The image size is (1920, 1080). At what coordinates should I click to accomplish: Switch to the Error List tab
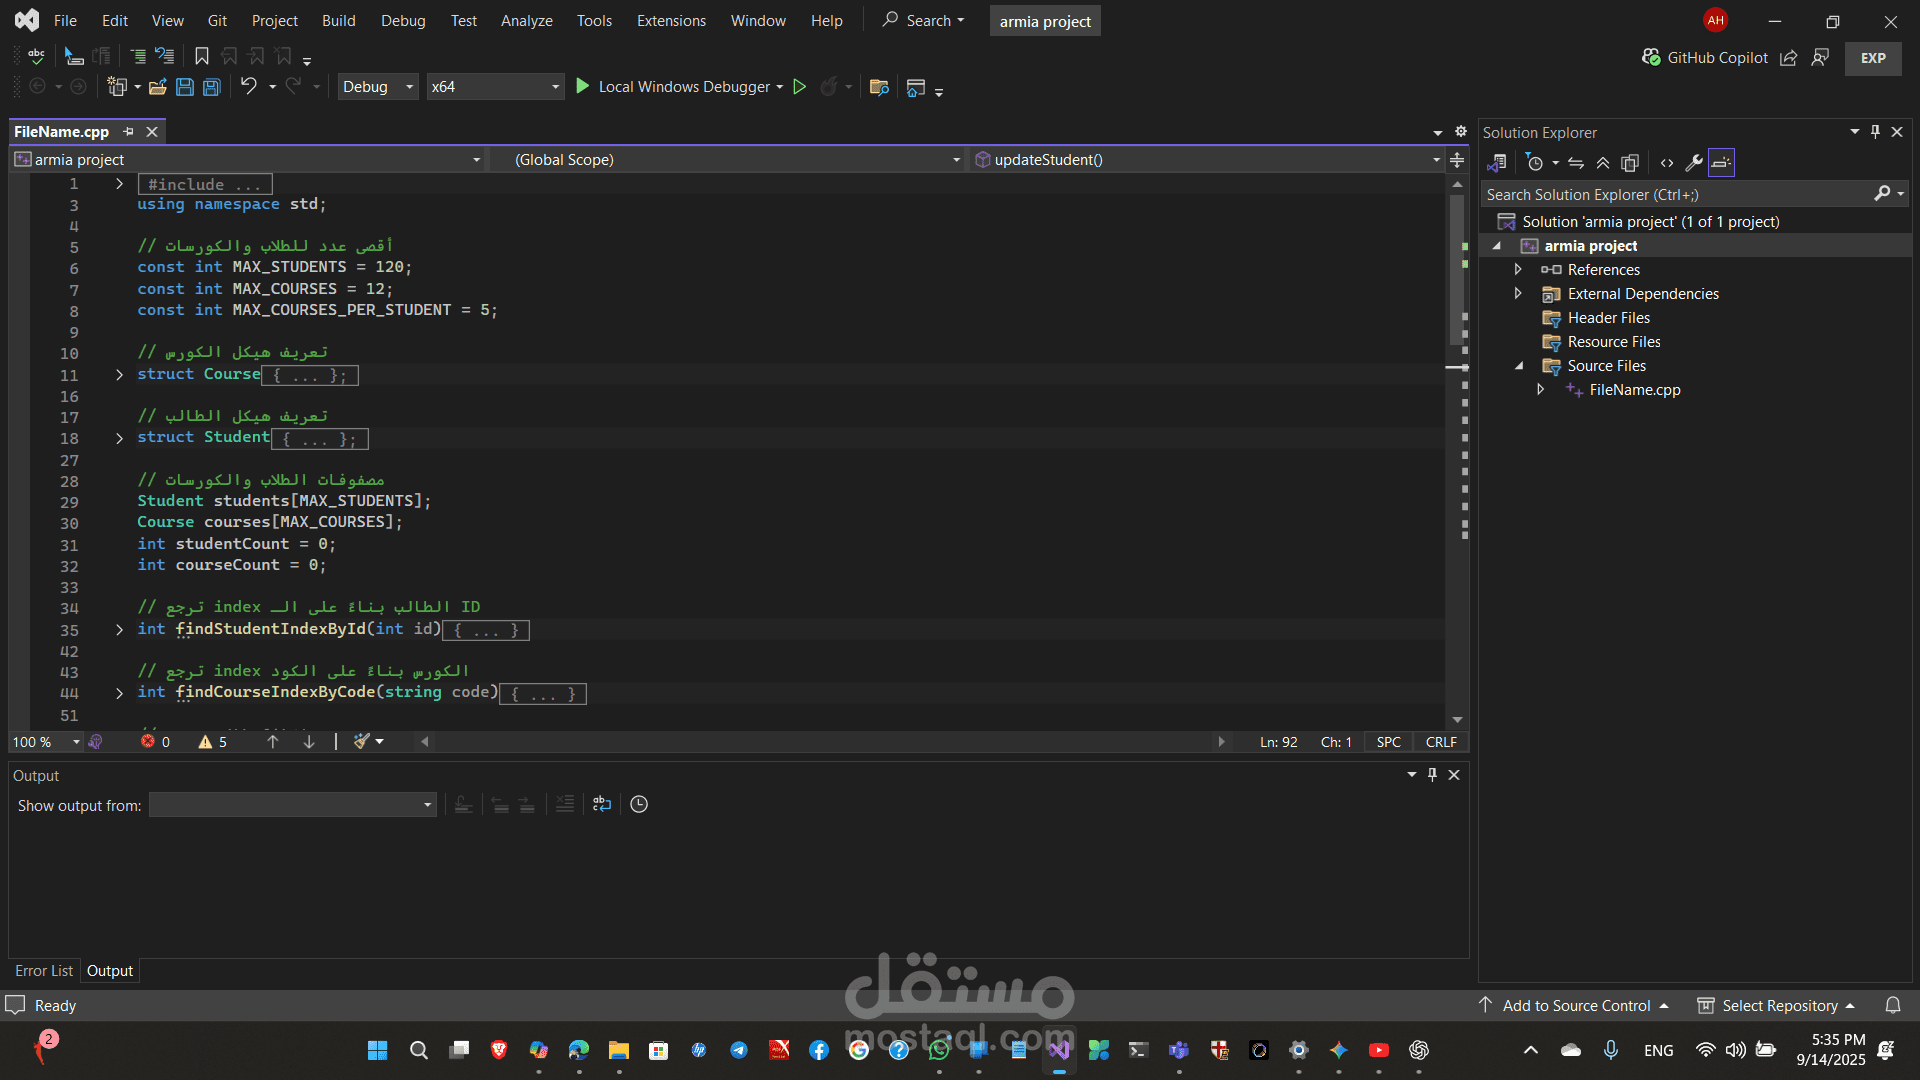(x=44, y=970)
